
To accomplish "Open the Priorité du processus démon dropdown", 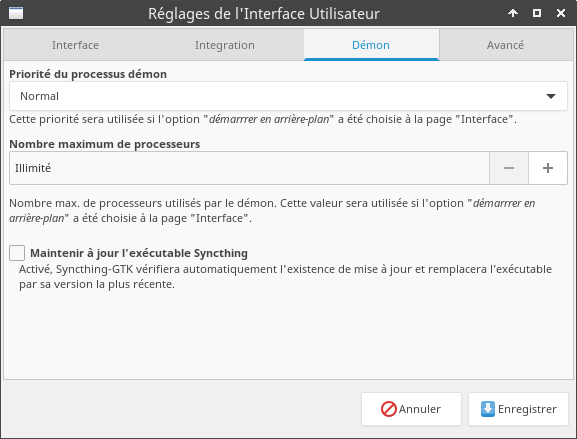I will (288, 96).
